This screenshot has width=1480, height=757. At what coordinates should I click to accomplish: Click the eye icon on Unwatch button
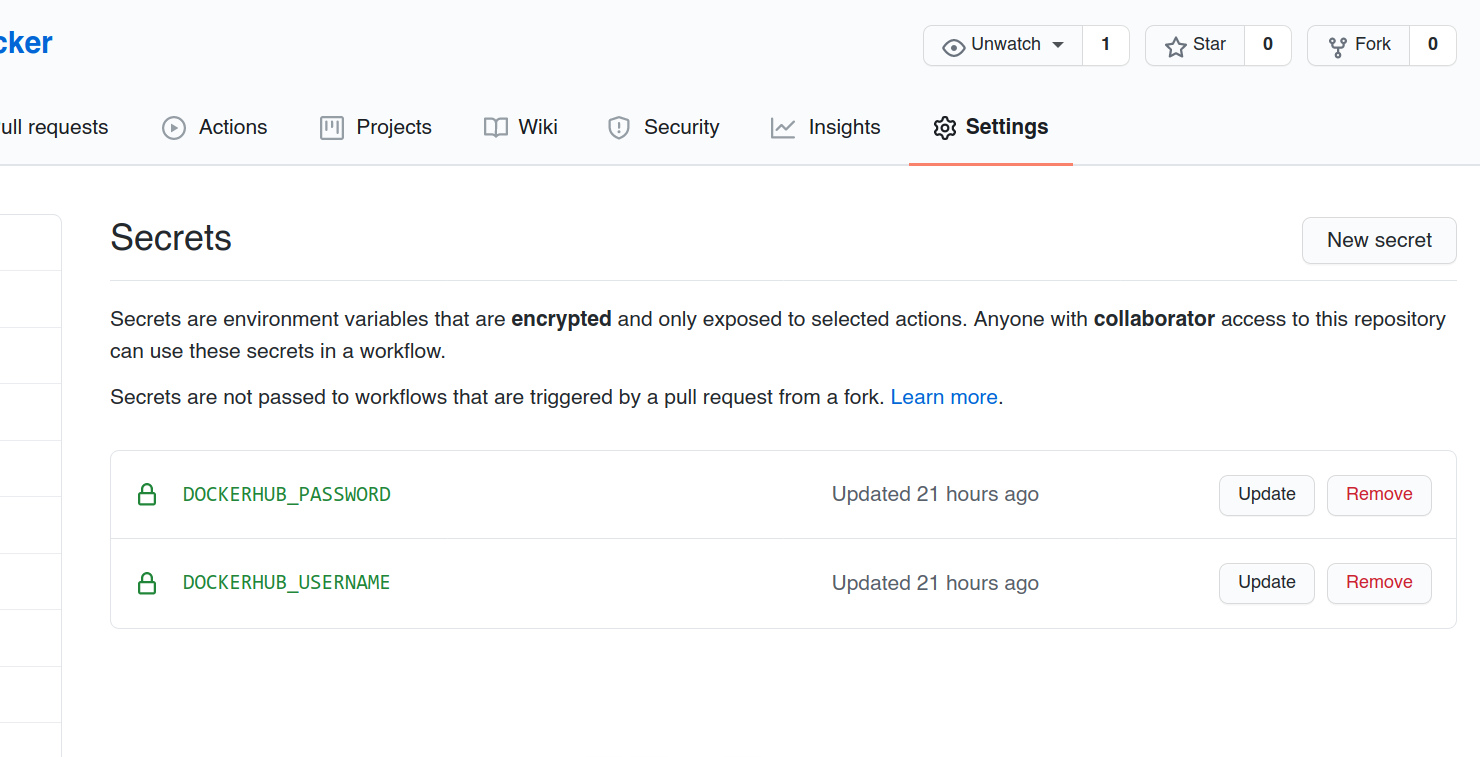tap(954, 46)
